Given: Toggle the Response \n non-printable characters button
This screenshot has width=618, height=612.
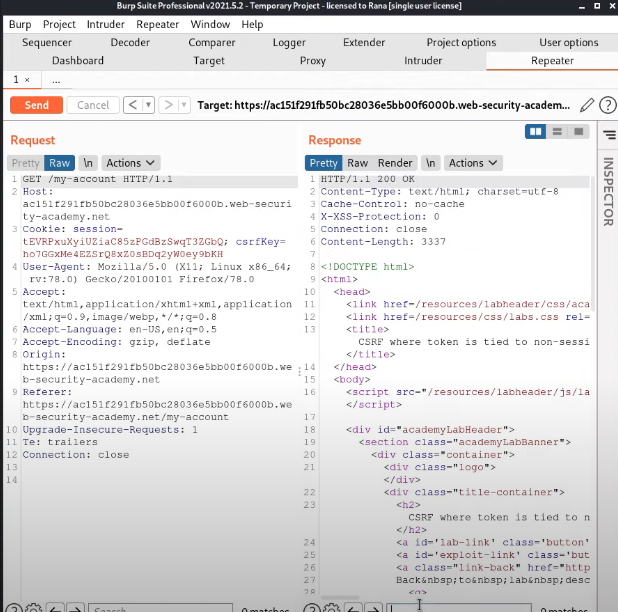Looking at the screenshot, I should click(x=430, y=163).
